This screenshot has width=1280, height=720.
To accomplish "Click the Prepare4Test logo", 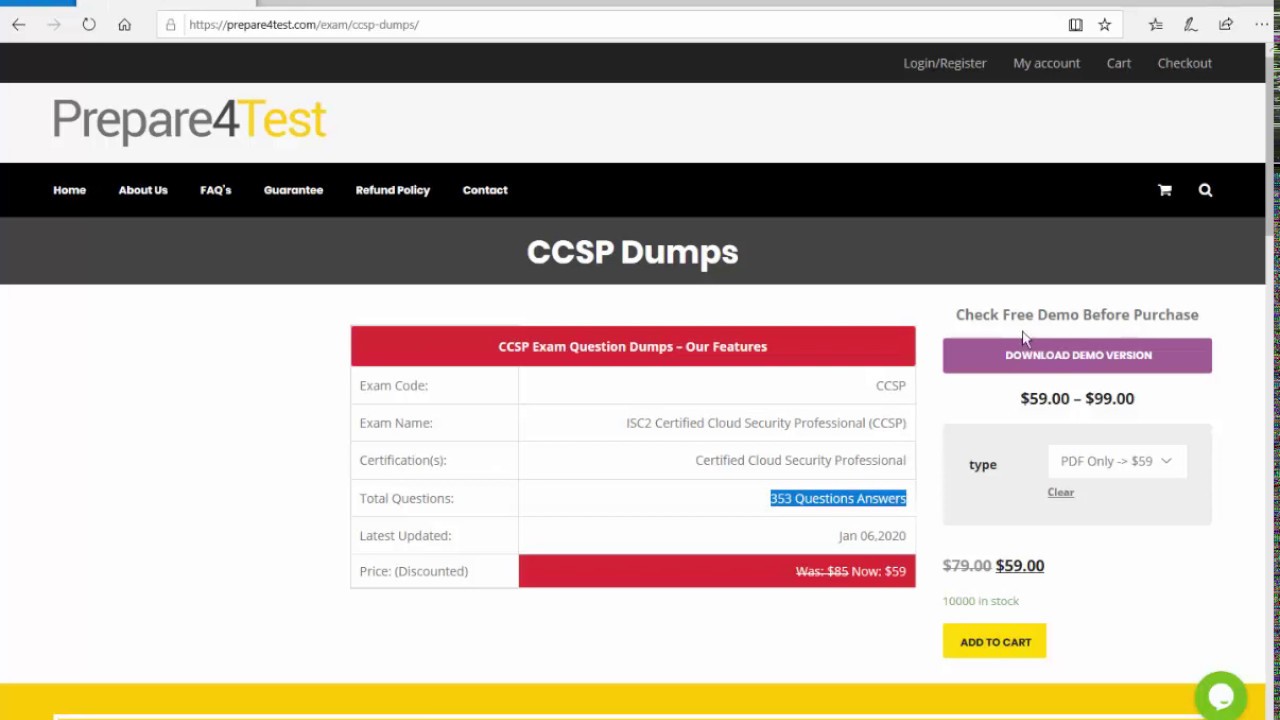I will pyautogui.click(x=189, y=120).
